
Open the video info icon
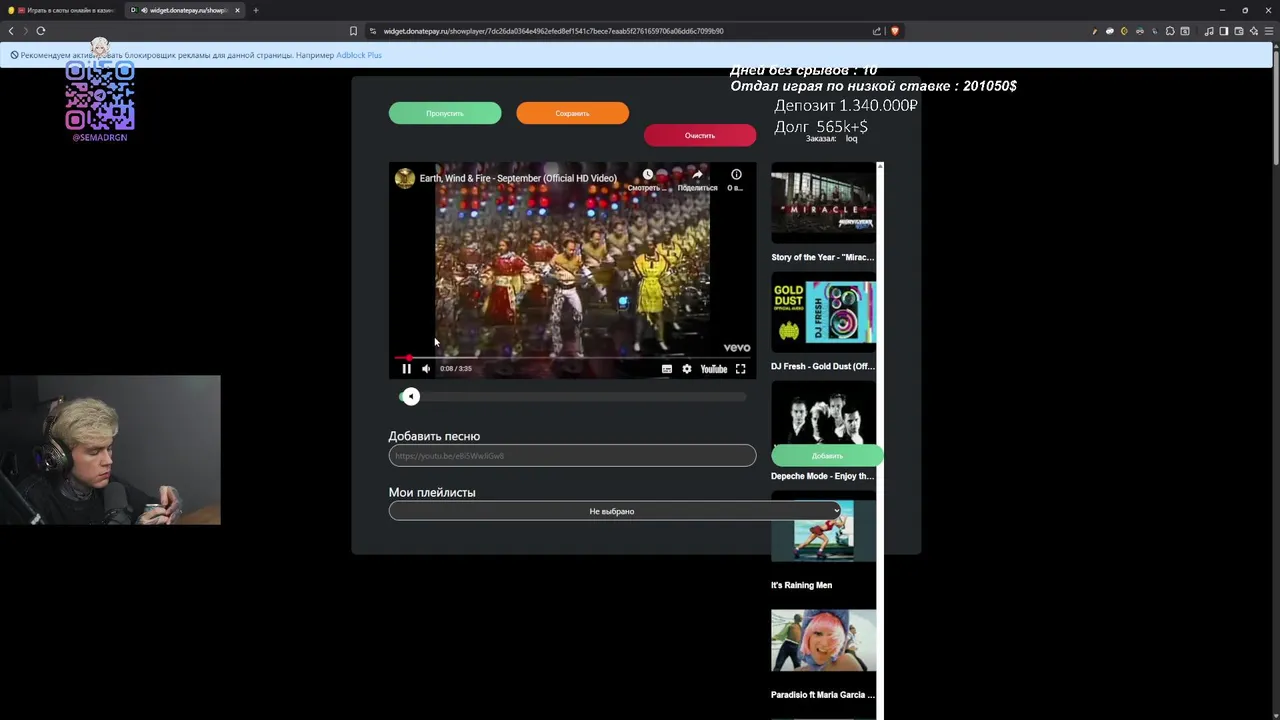click(x=736, y=175)
